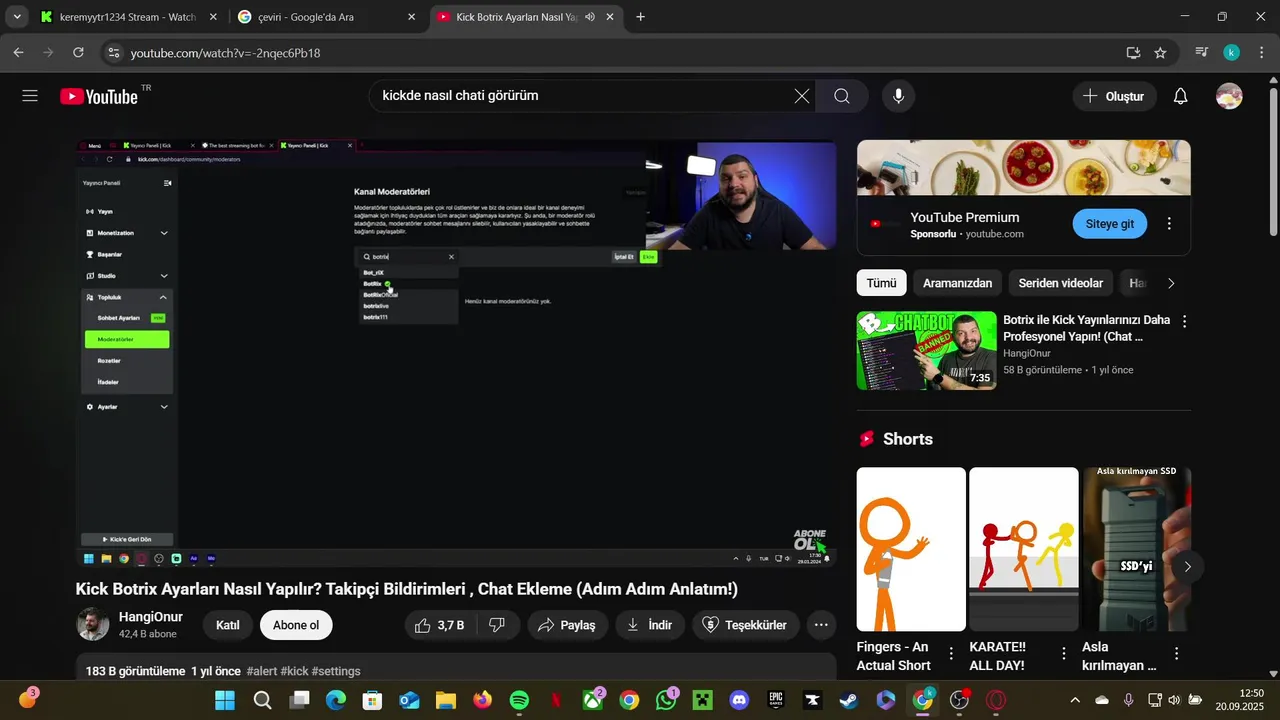Open the KARATE!! ALL DAY! short thumbnail

[x=1024, y=549]
